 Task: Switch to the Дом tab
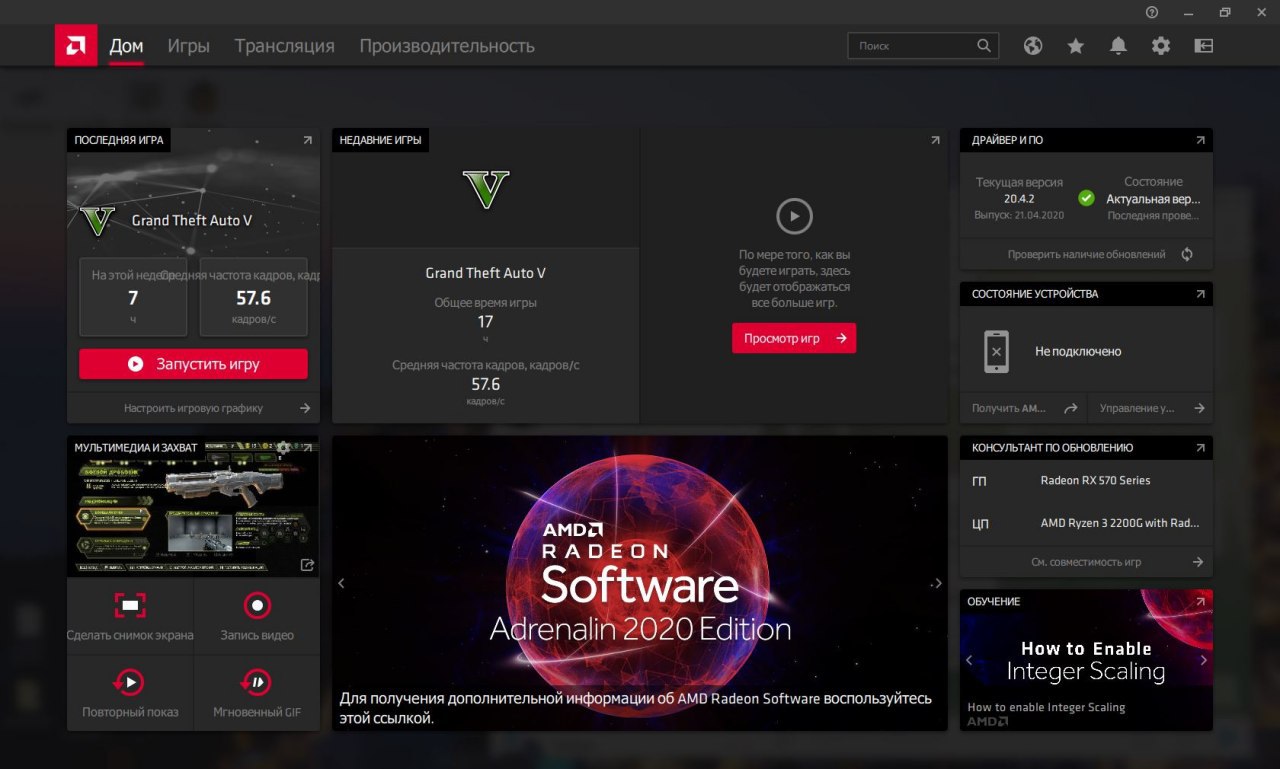[x=126, y=46]
